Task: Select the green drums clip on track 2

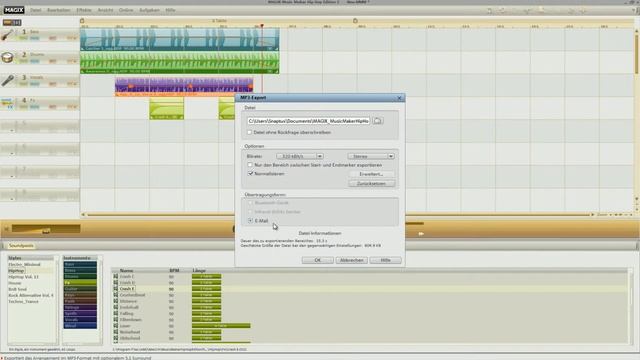Action: point(180,62)
